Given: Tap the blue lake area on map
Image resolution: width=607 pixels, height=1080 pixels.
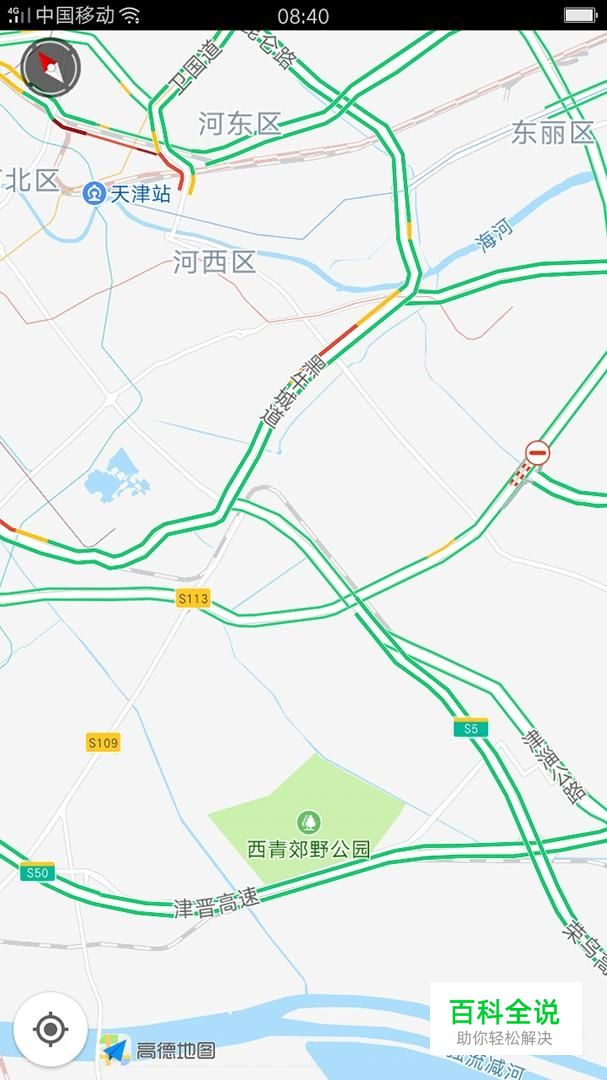Looking at the screenshot, I should [116, 475].
